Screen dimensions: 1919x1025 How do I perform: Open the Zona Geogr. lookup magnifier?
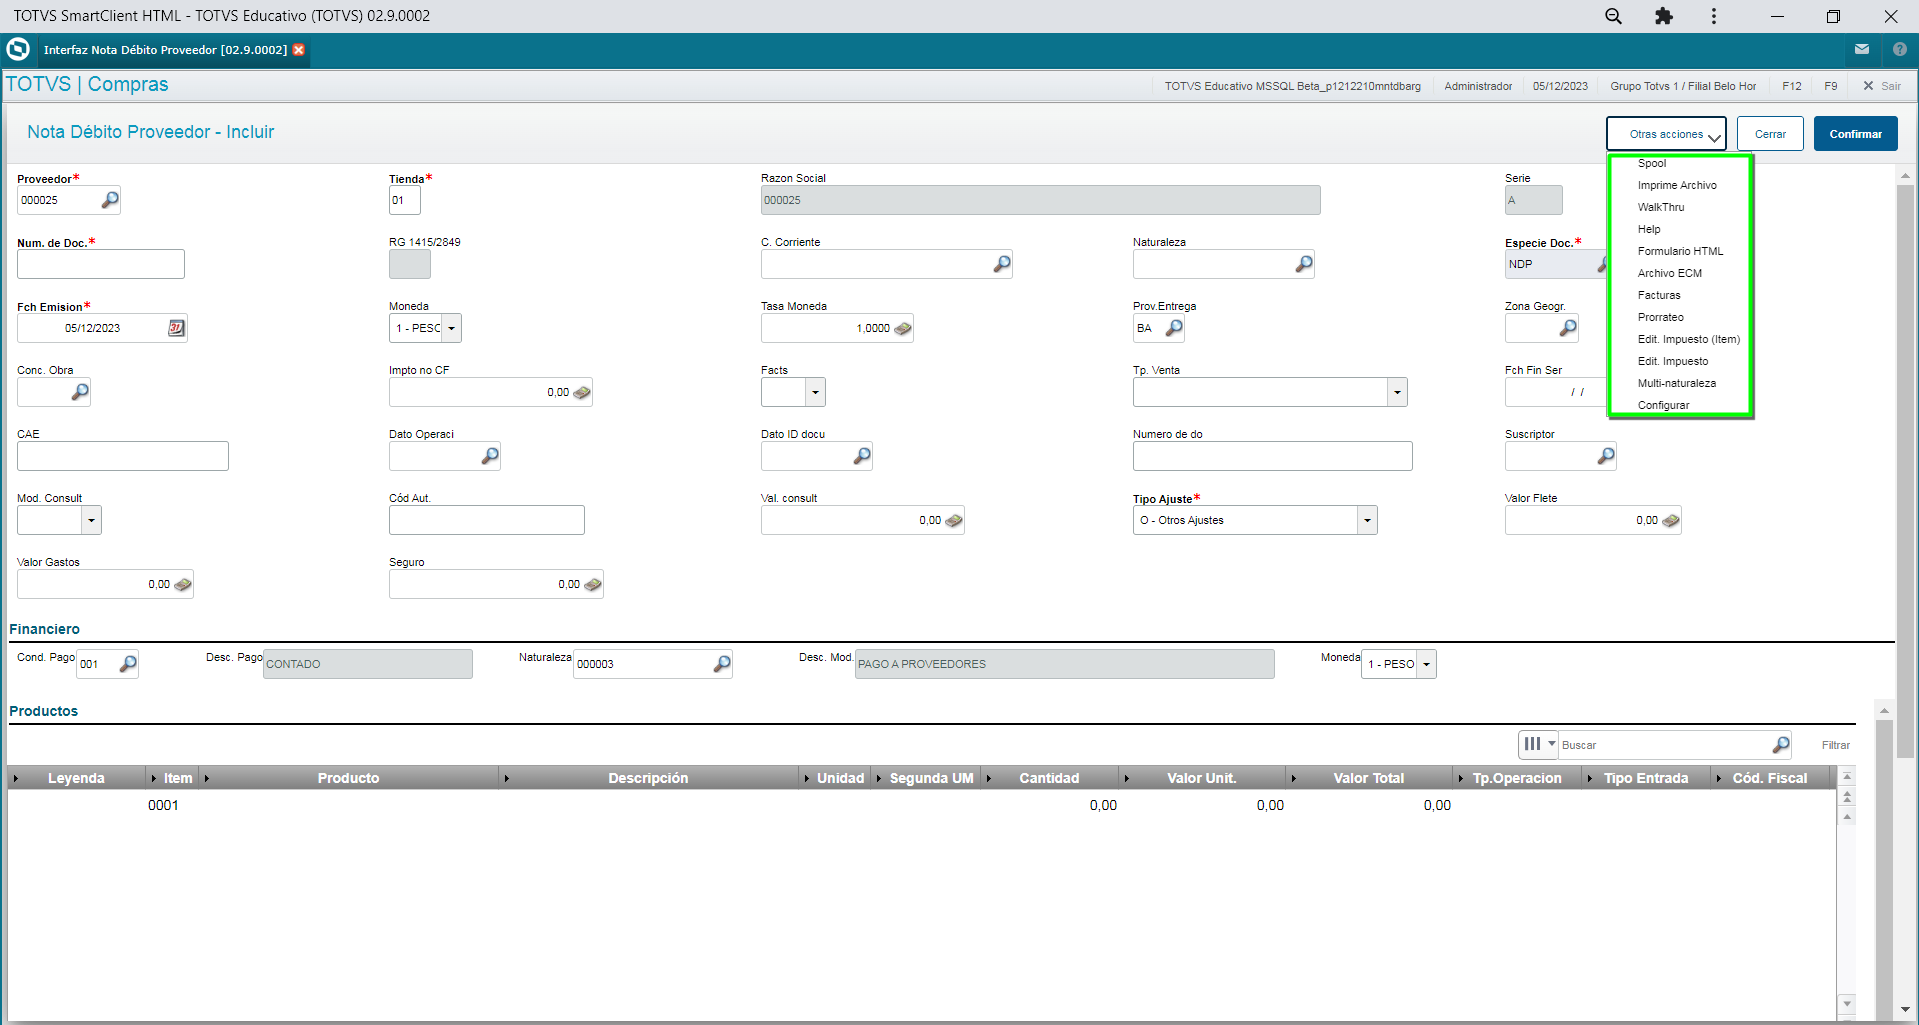coord(1568,328)
